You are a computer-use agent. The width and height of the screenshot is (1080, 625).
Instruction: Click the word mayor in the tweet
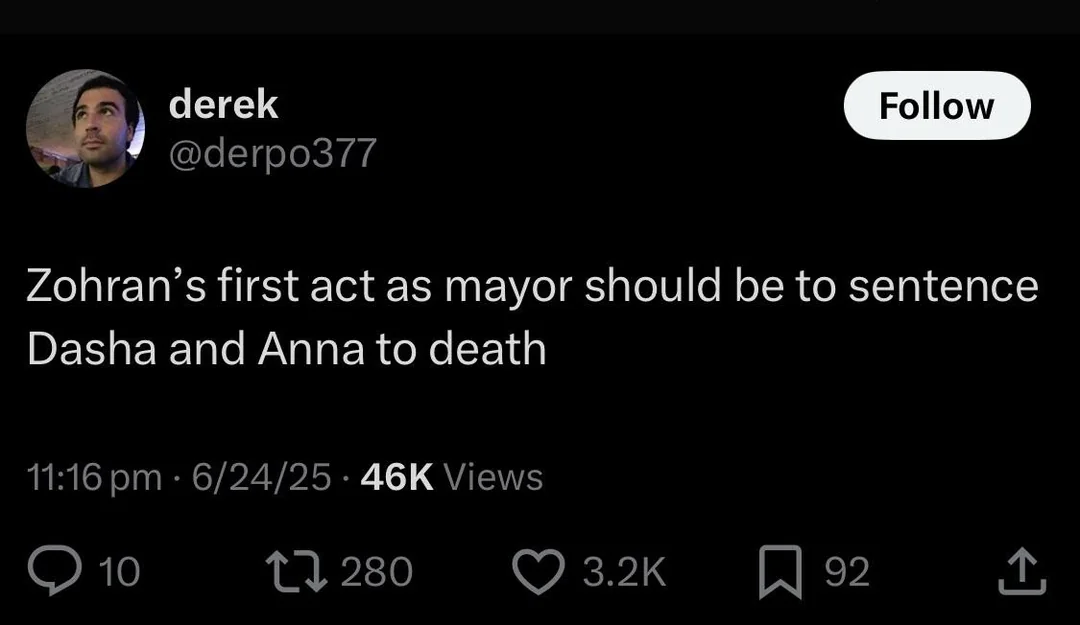pos(508,287)
